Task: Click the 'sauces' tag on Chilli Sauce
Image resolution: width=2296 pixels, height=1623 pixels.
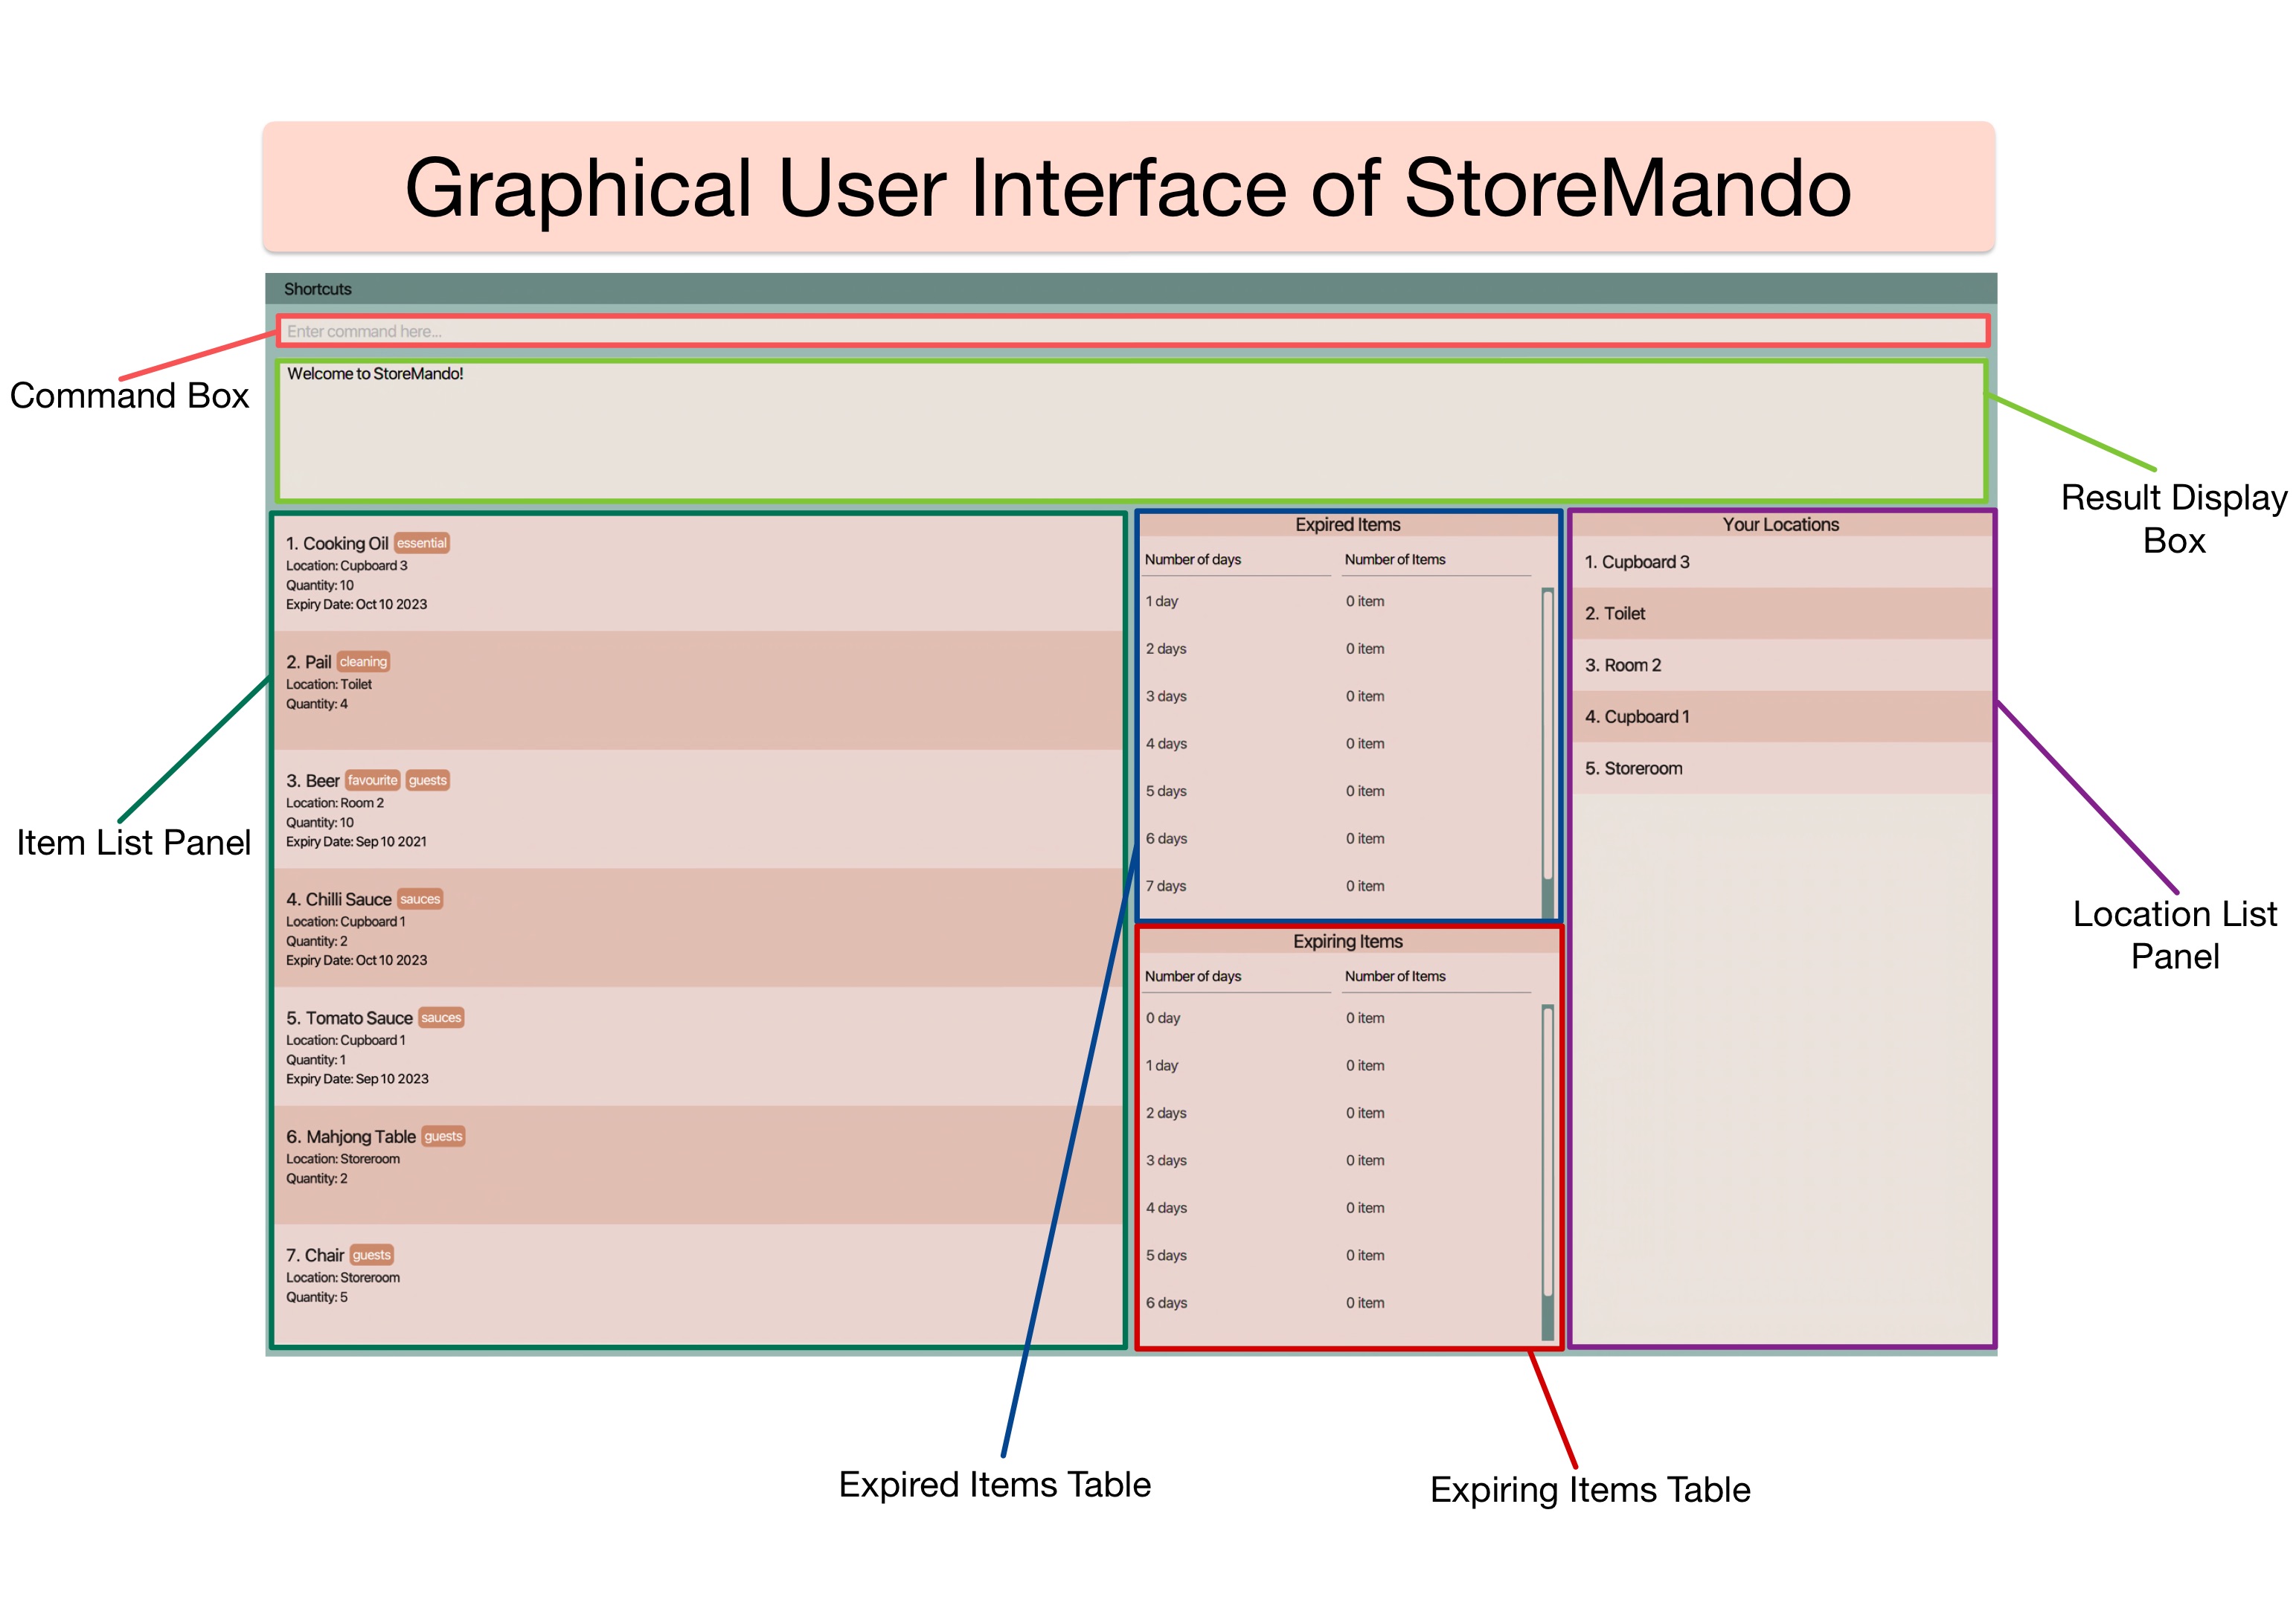Action: pos(420,899)
